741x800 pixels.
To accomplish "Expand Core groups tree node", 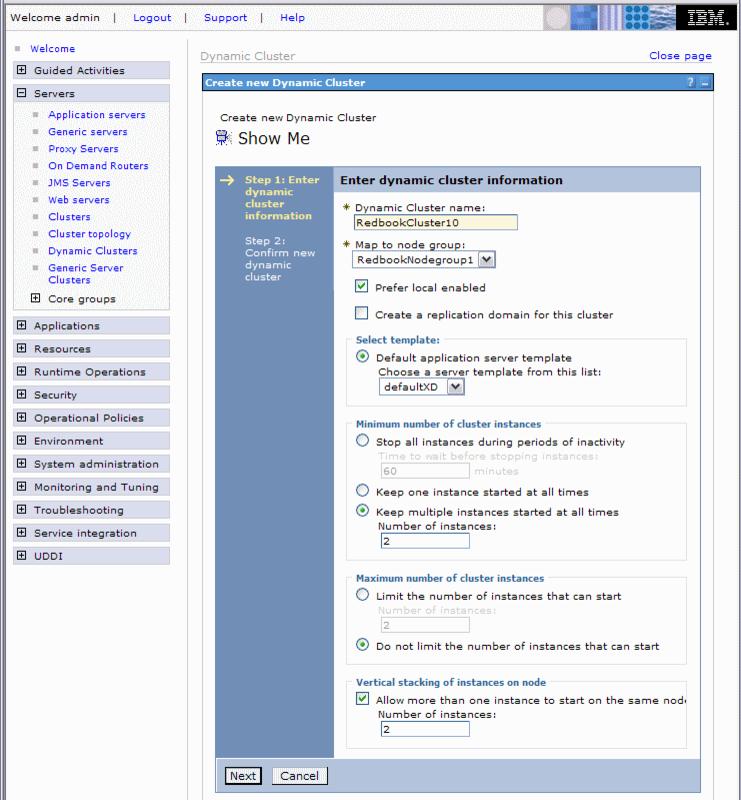I will click(35, 298).
